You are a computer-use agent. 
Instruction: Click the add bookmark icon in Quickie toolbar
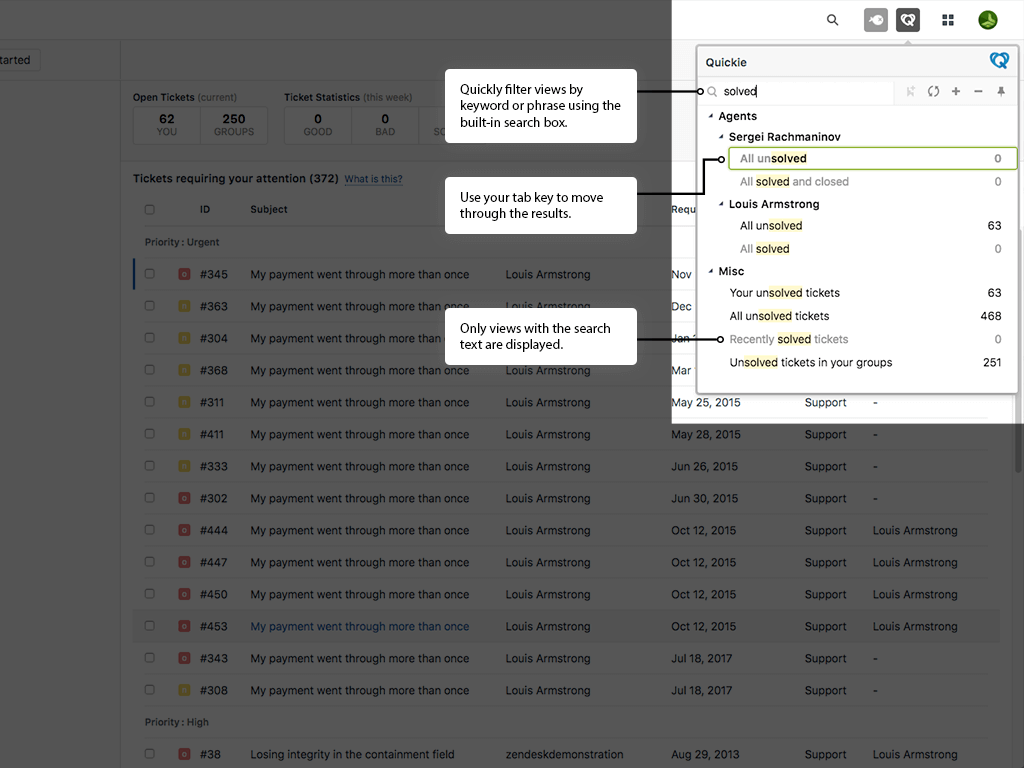[910, 91]
